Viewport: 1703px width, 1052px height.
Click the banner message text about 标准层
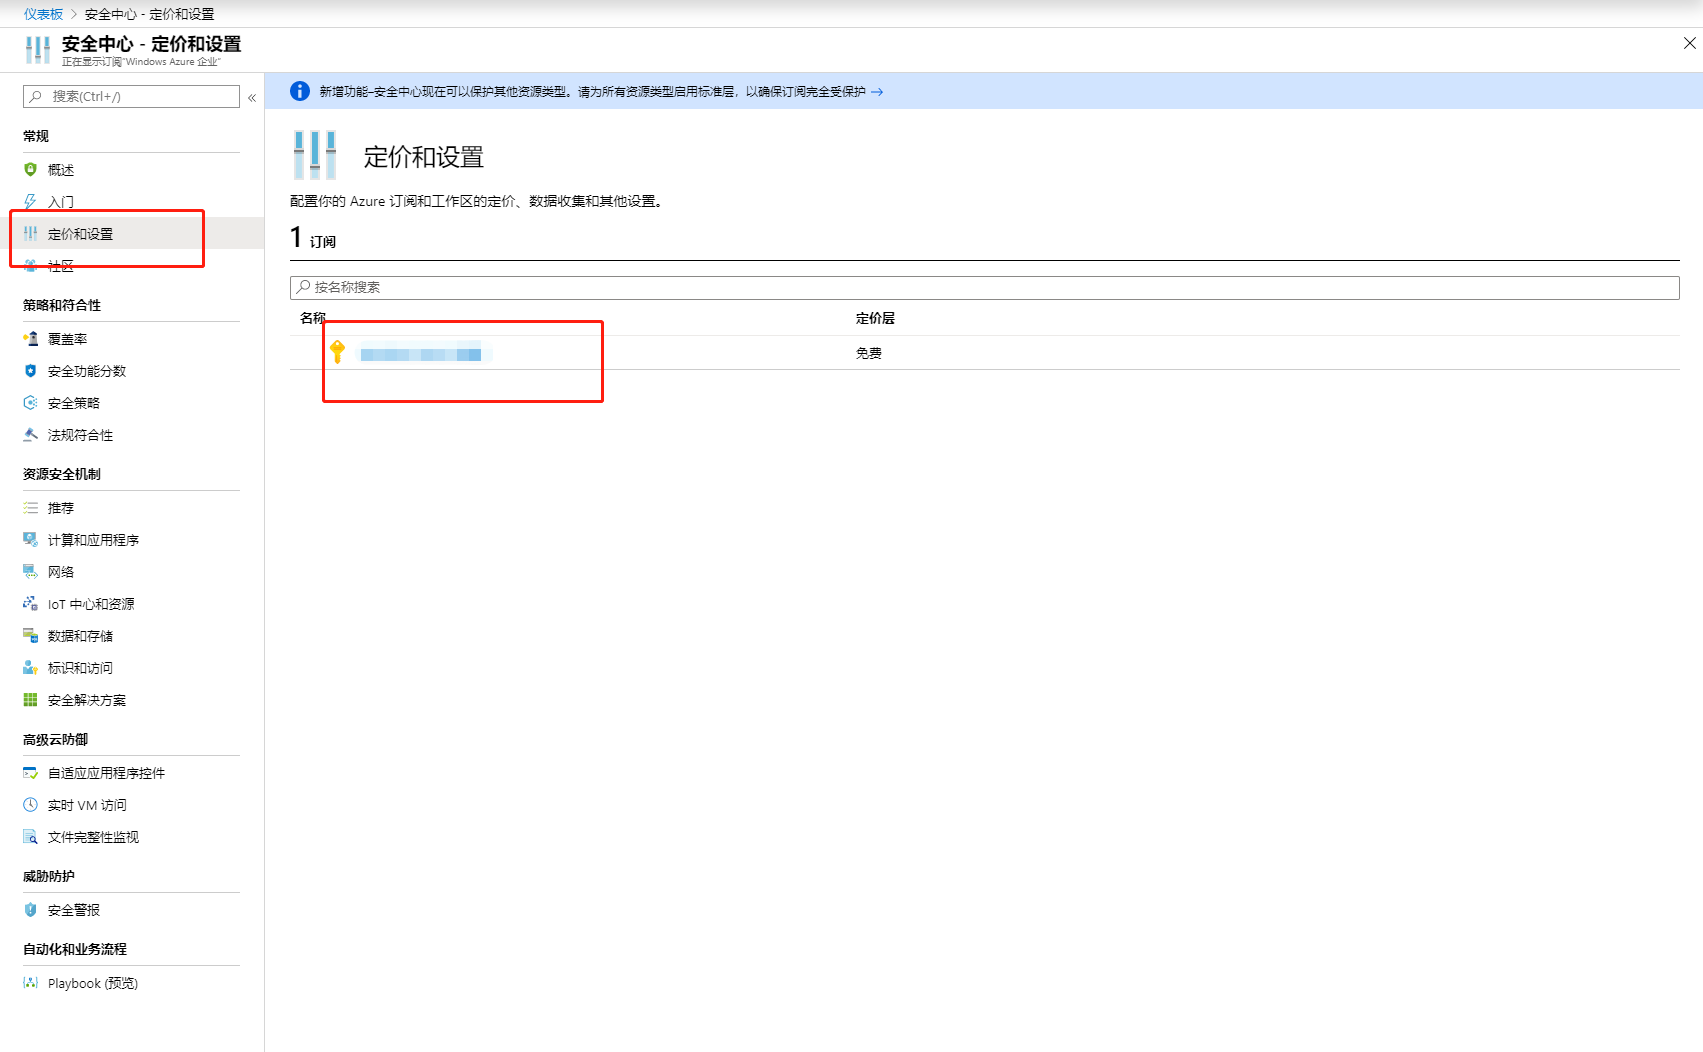(592, 92)
